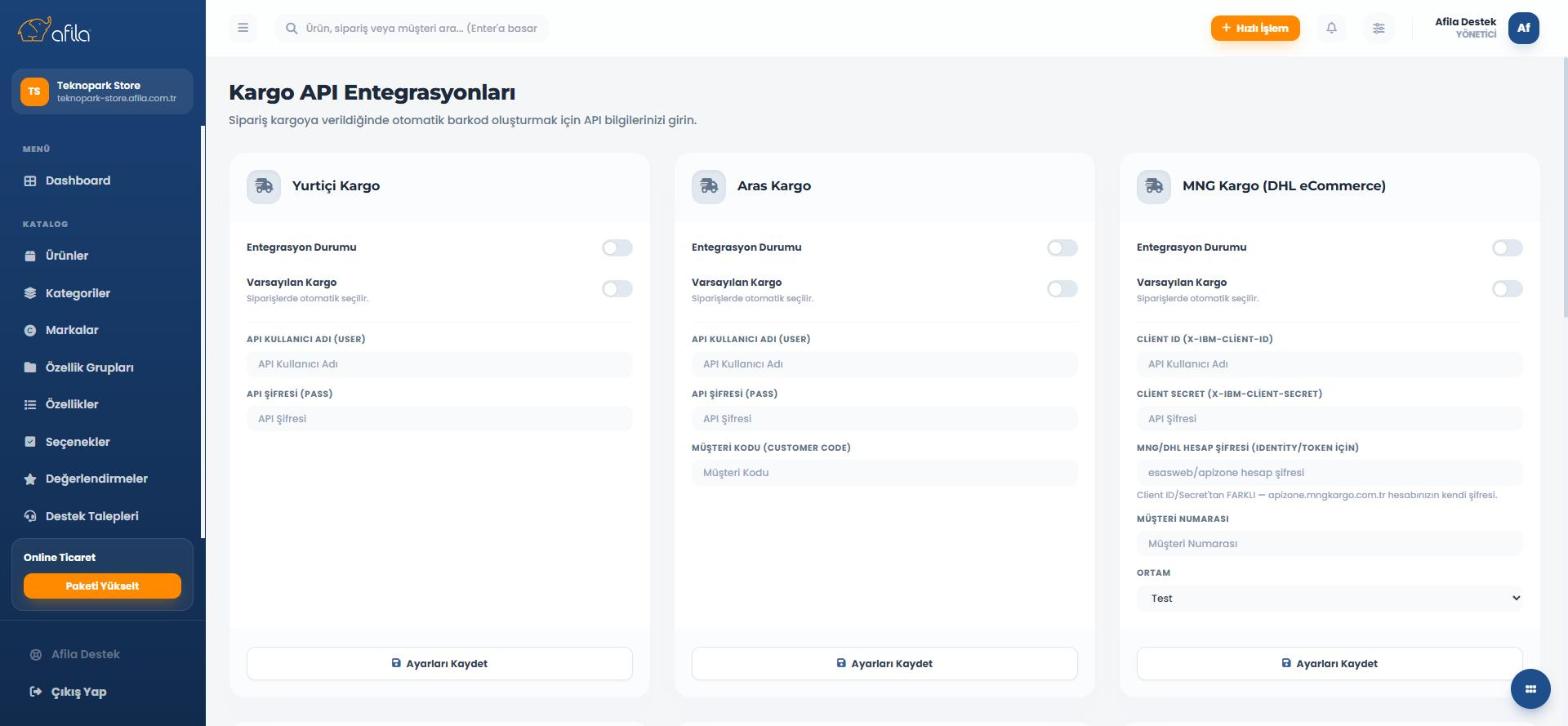Focus Yurtiçi Kargo API Kullanıcı Adı field
The height and width of the screenshot is (726, 1568).
[440, 364]
